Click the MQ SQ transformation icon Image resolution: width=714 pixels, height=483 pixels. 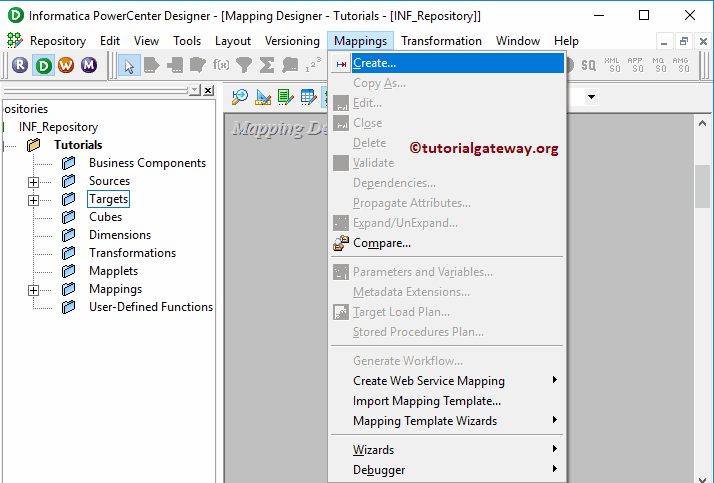pyautogui.click(x=658, y=65)
